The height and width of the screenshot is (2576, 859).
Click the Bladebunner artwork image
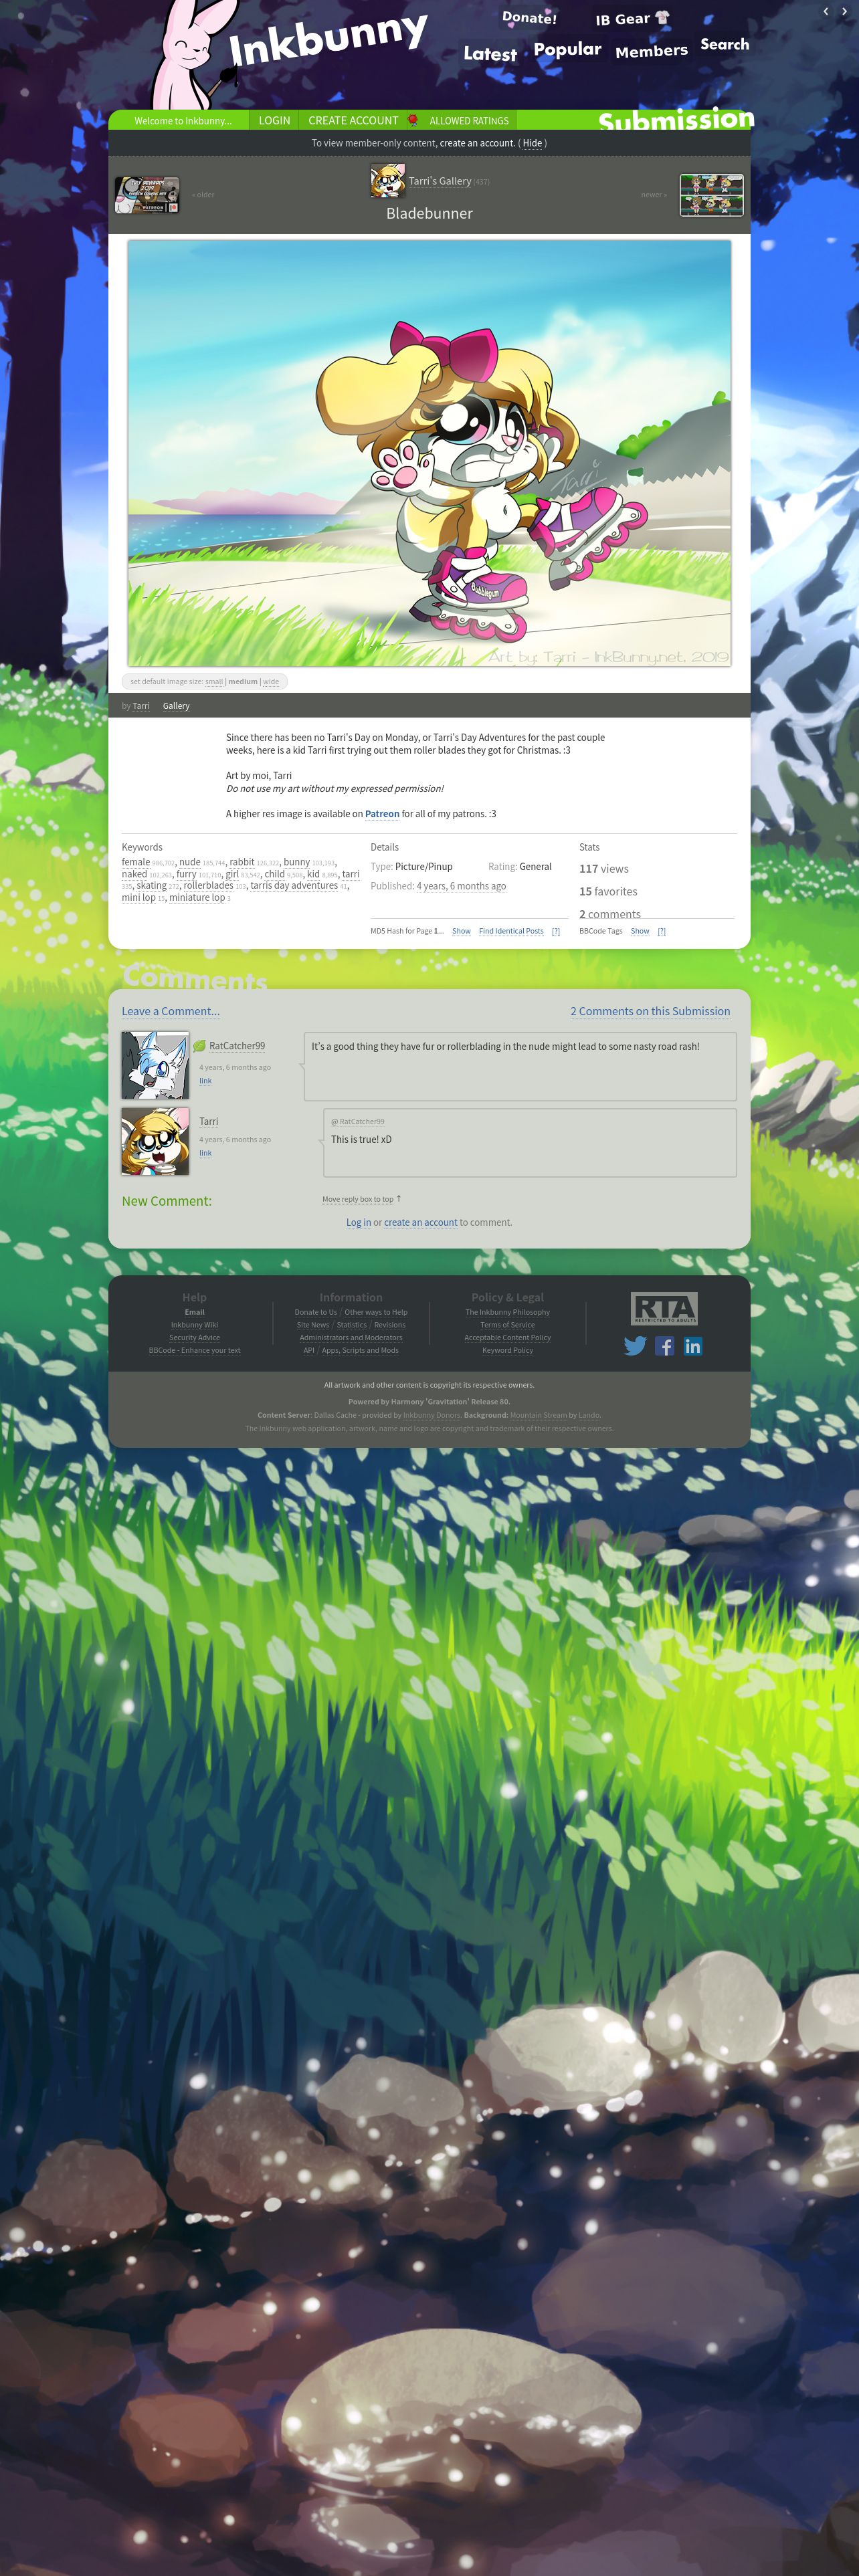pos(429,453)
